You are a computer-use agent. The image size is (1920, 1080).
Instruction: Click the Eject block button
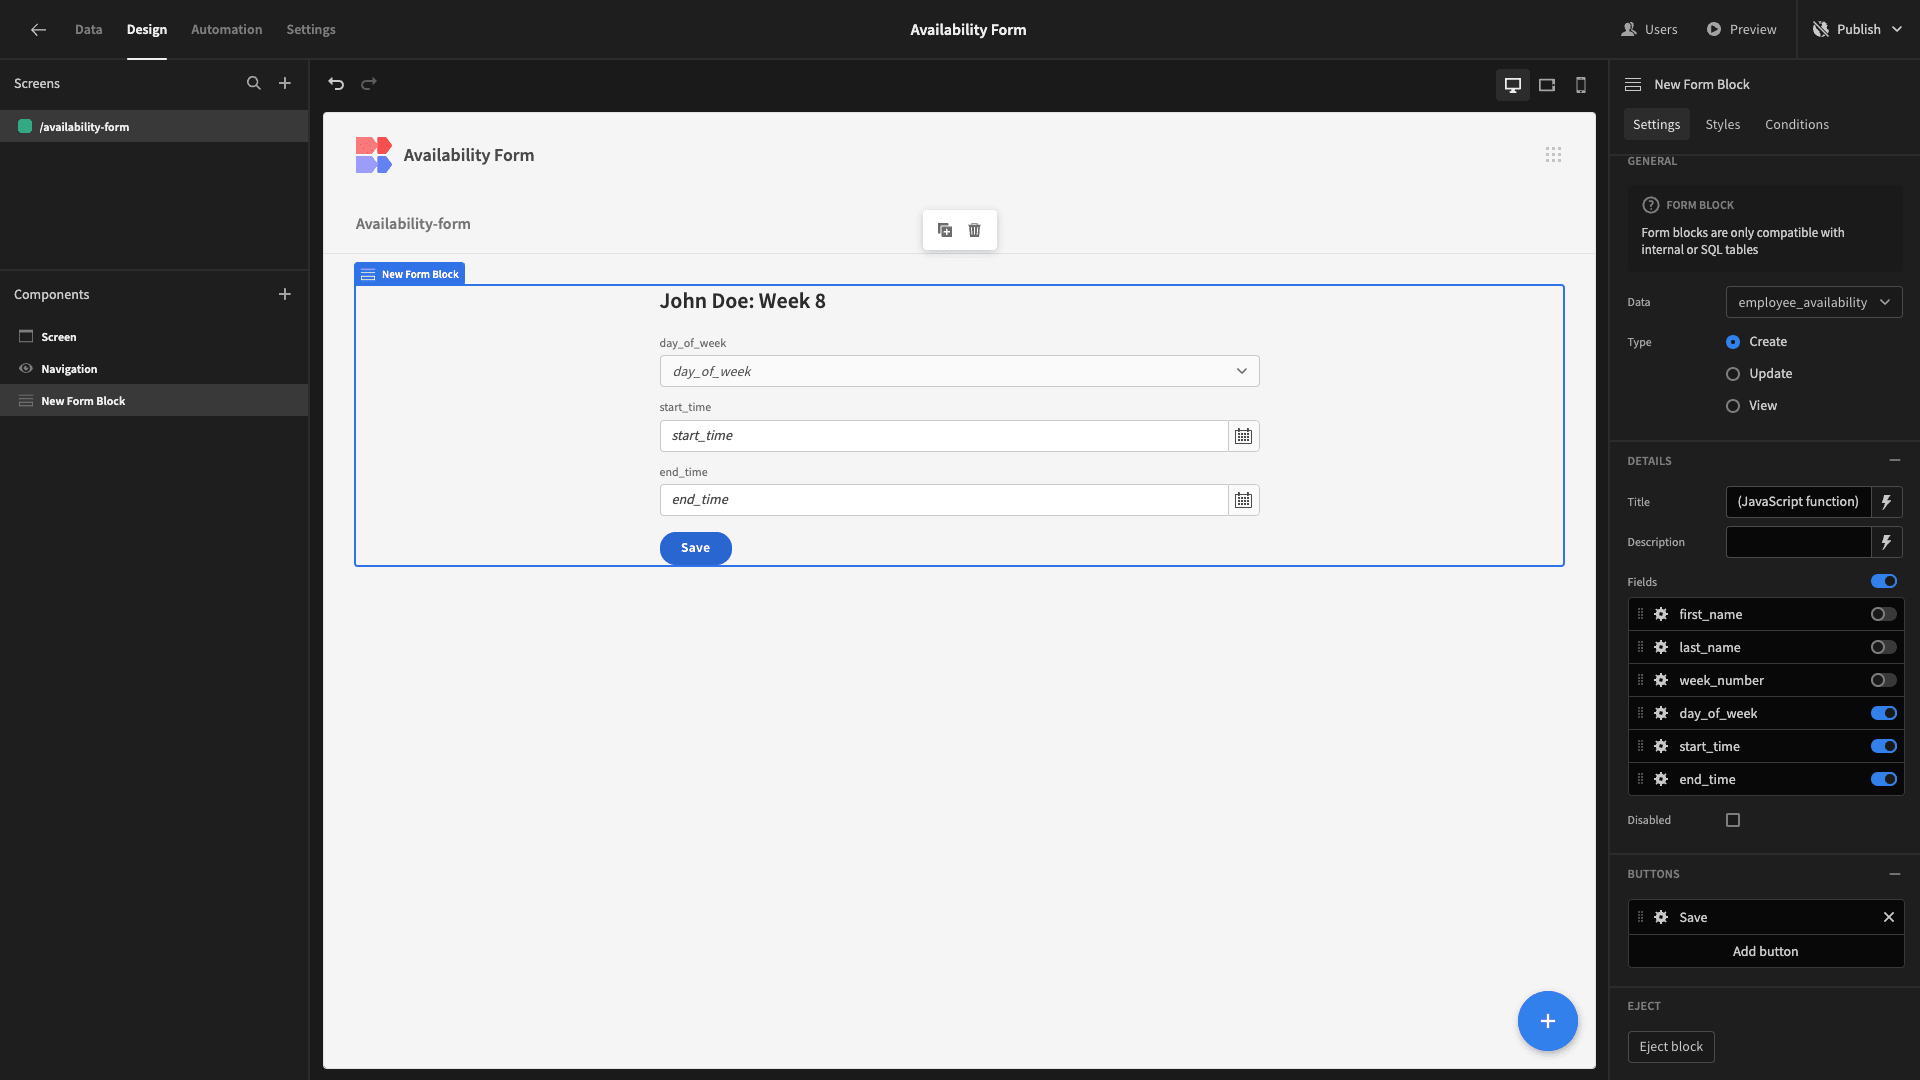1670,1047
